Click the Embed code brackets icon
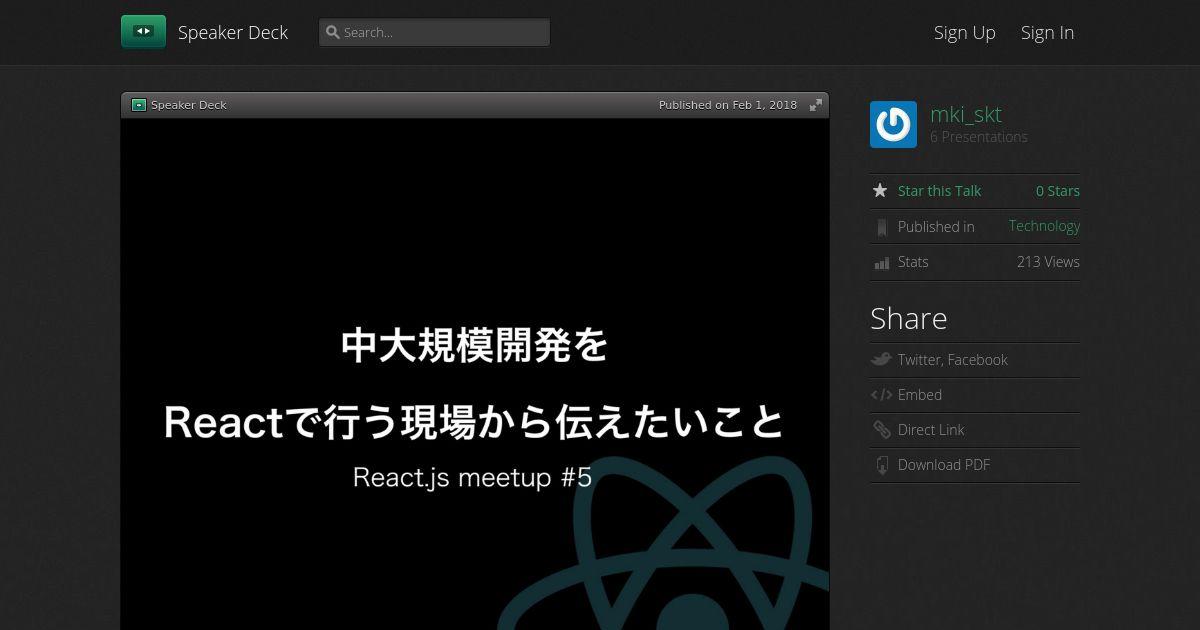1200x630 pixels. (x=881, y=395)
